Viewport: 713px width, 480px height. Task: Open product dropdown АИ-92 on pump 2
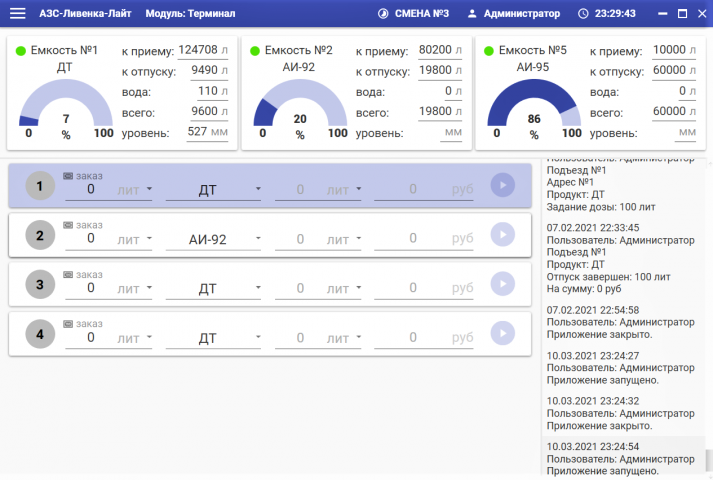pyautogui.click(x=213, y=239)
